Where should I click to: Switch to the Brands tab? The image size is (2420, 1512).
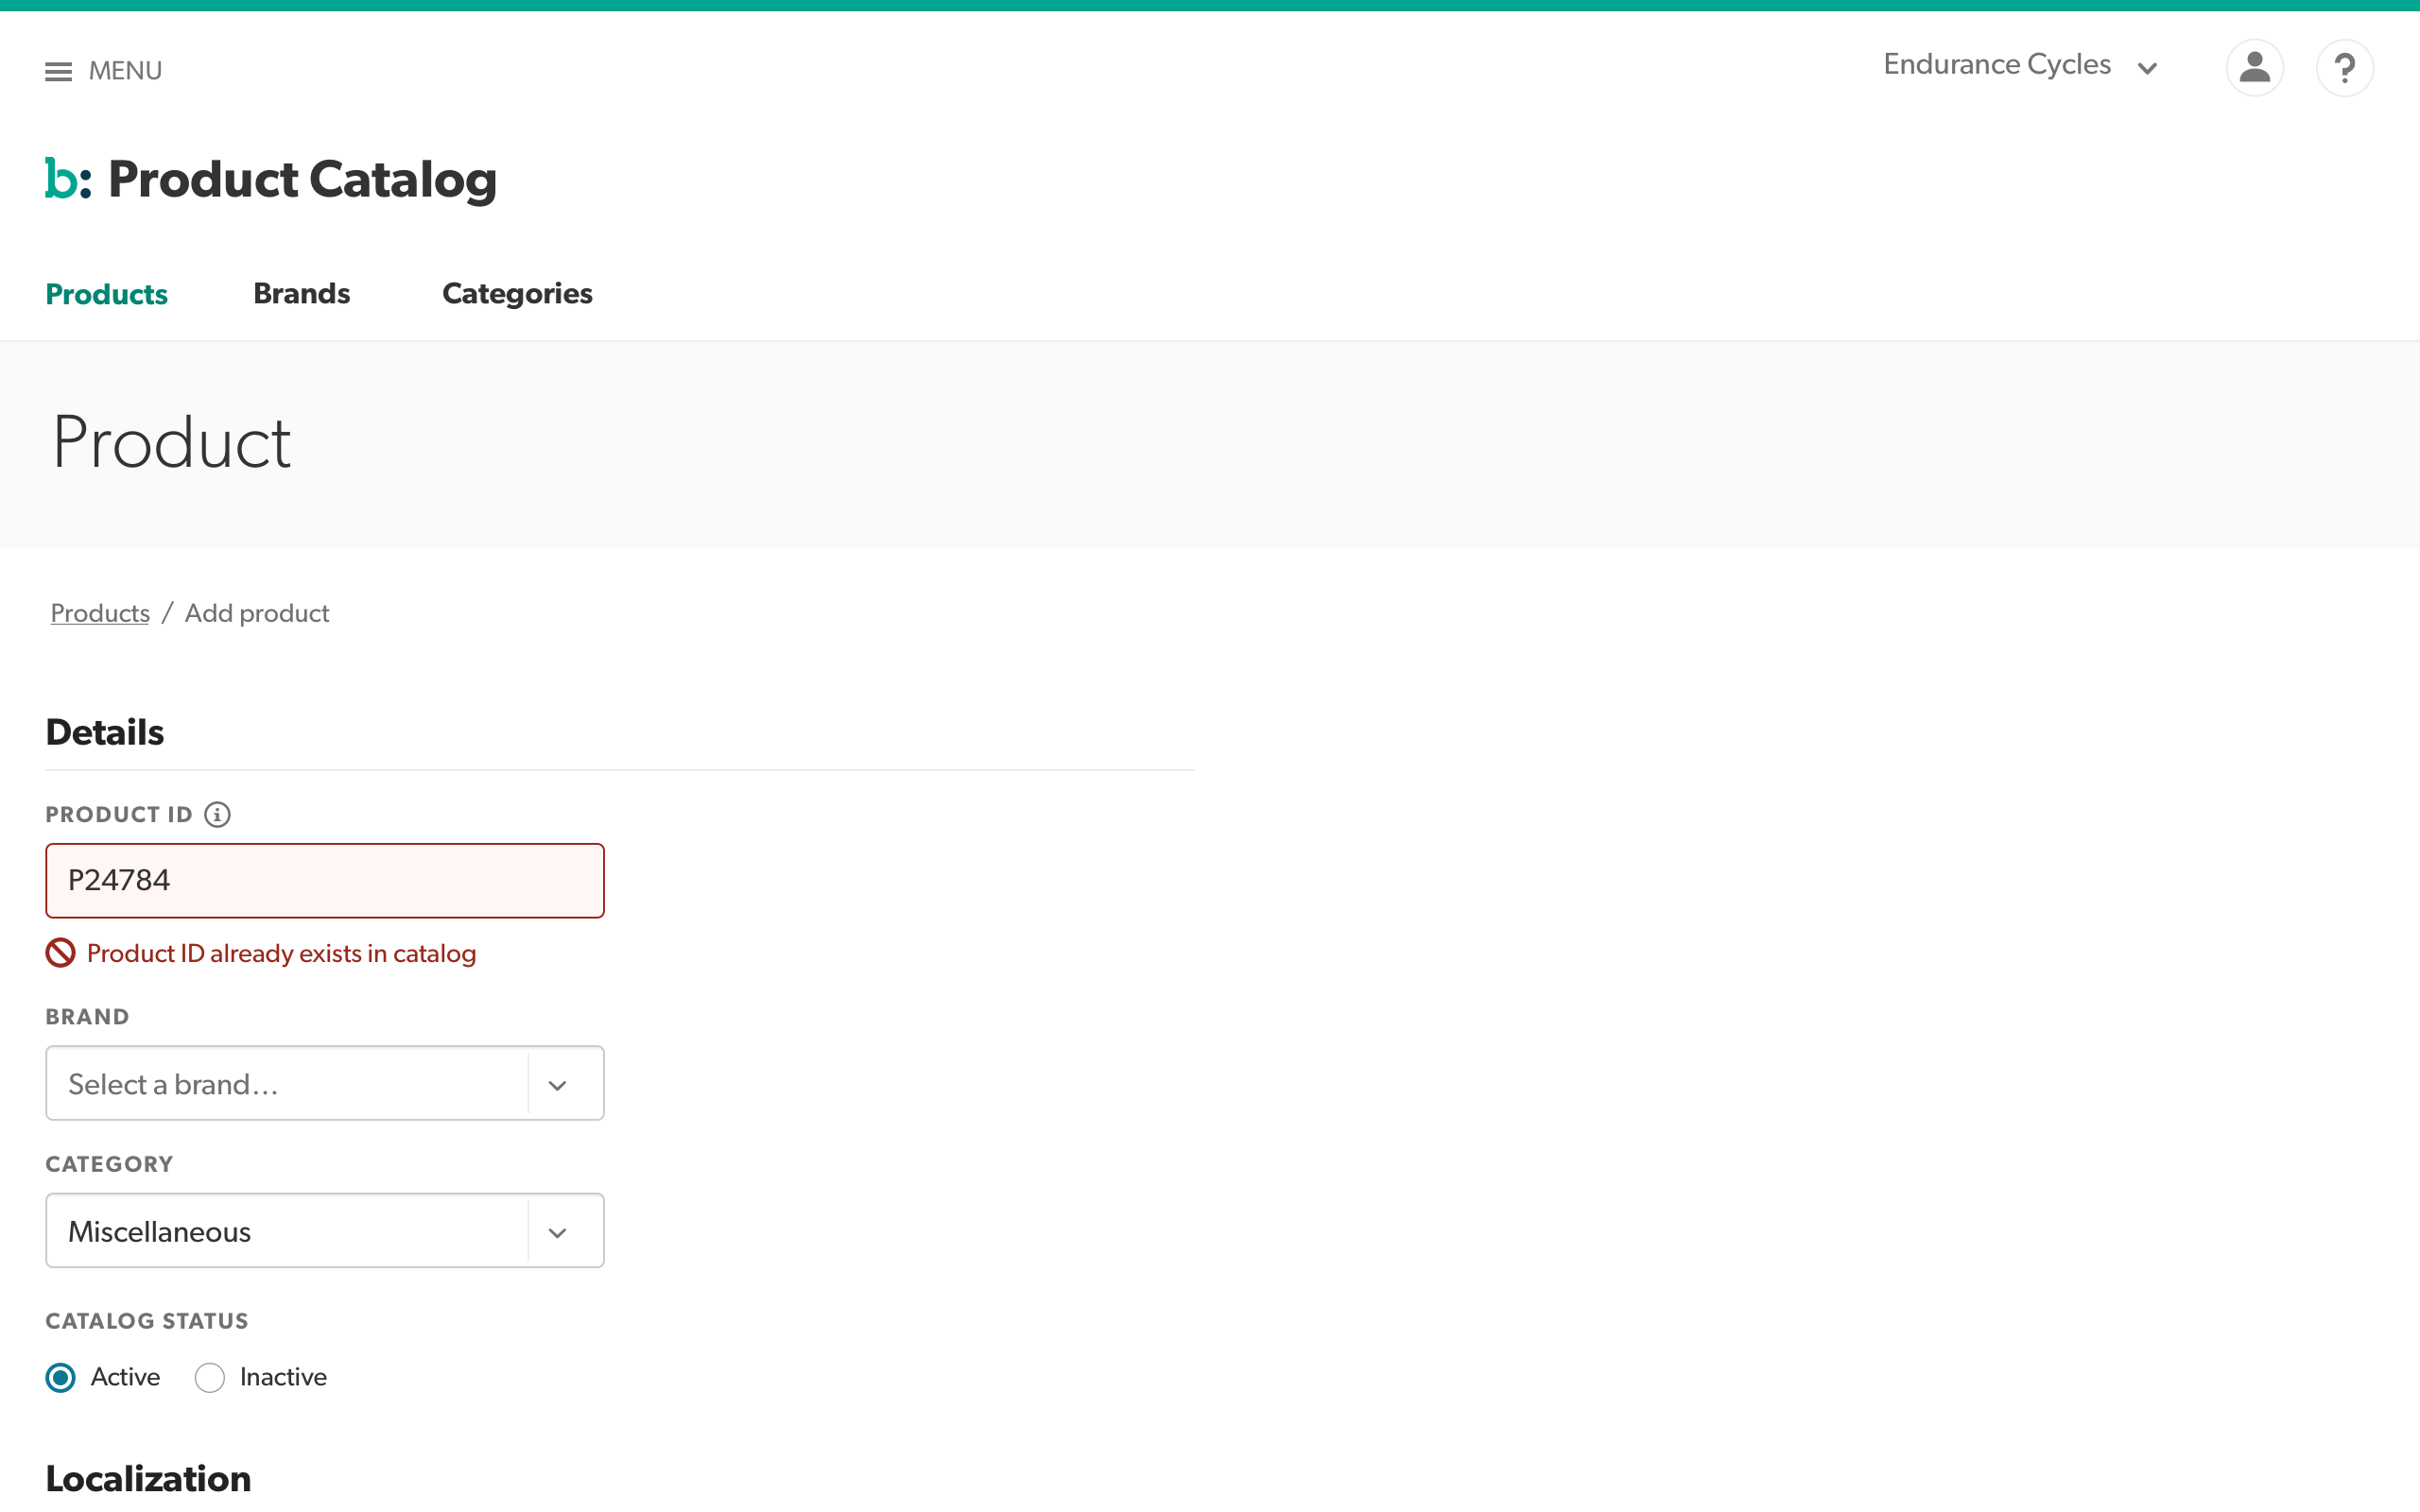pyautogui.click(x=301, y=293)
